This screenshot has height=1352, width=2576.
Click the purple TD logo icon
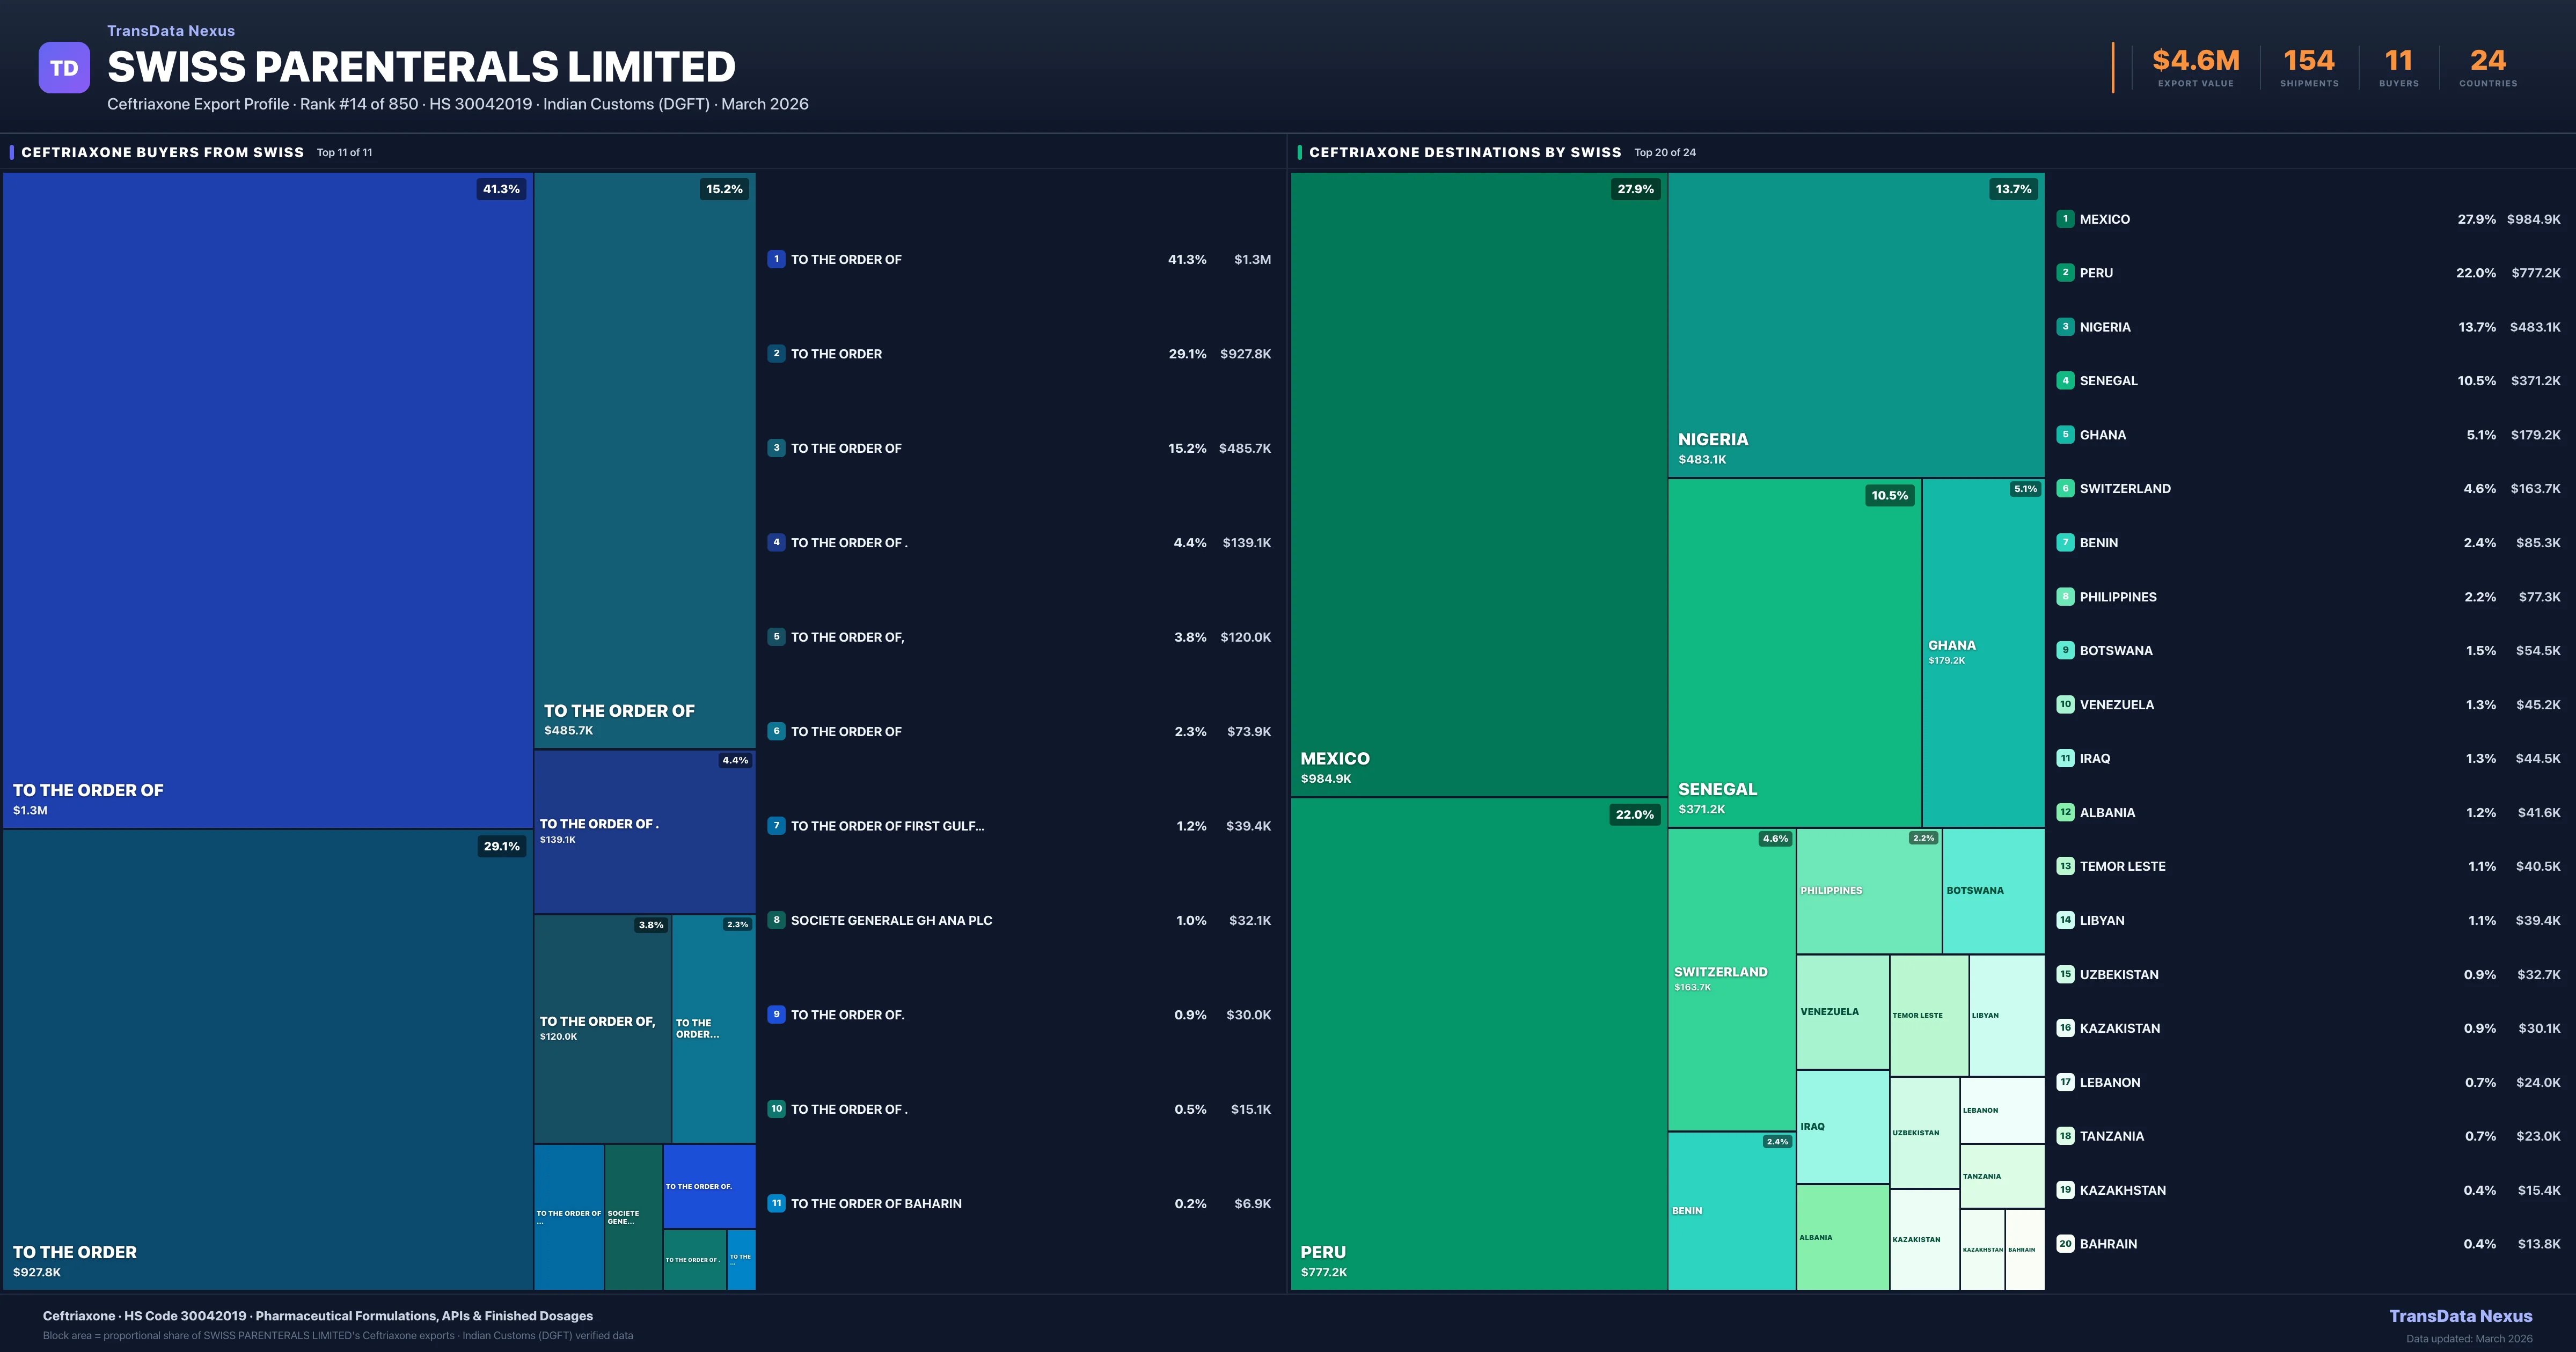click(64, 68)
